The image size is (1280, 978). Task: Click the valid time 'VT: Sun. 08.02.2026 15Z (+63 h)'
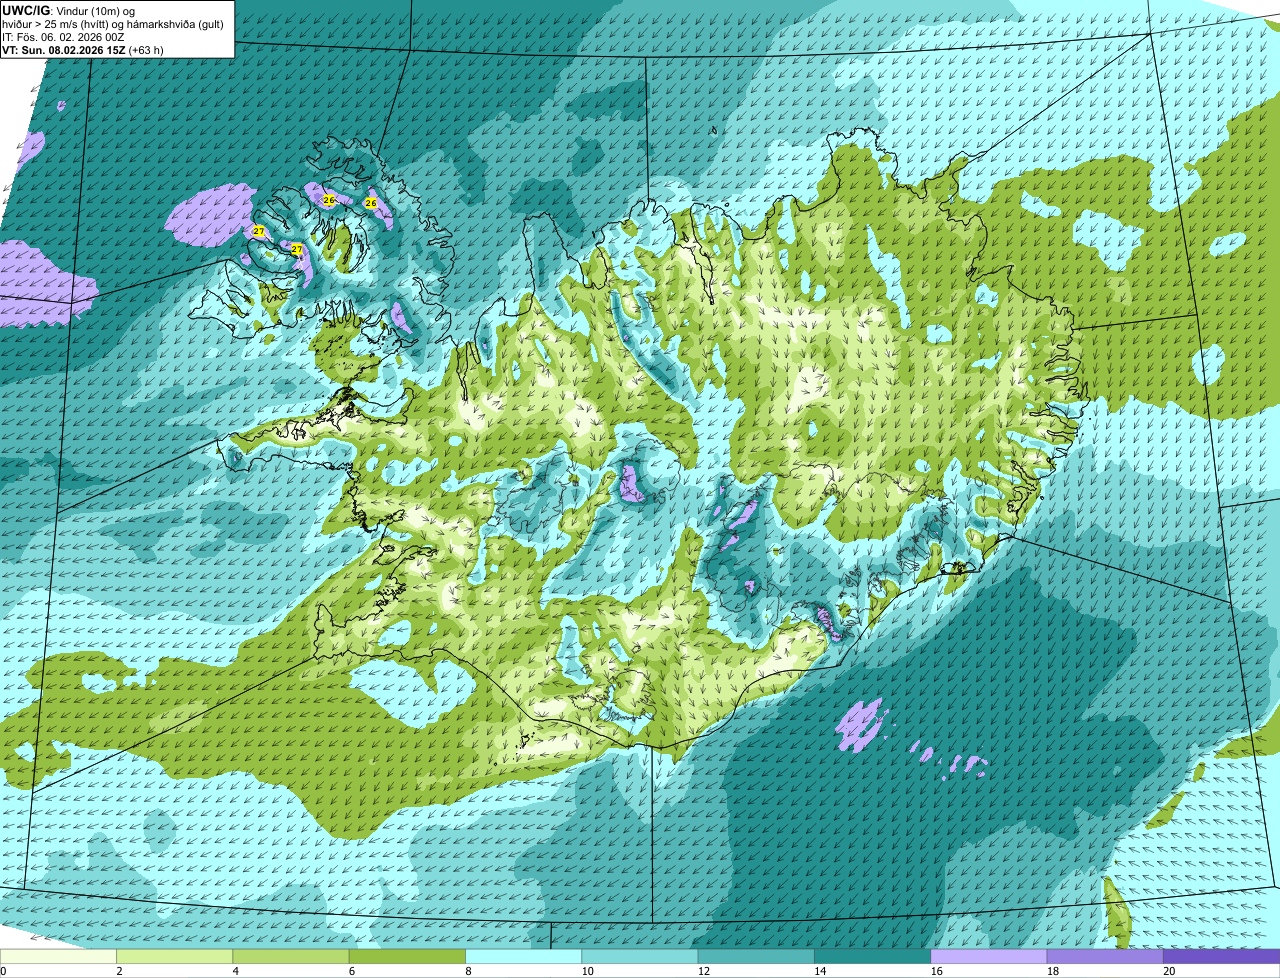tap(83, 50)
